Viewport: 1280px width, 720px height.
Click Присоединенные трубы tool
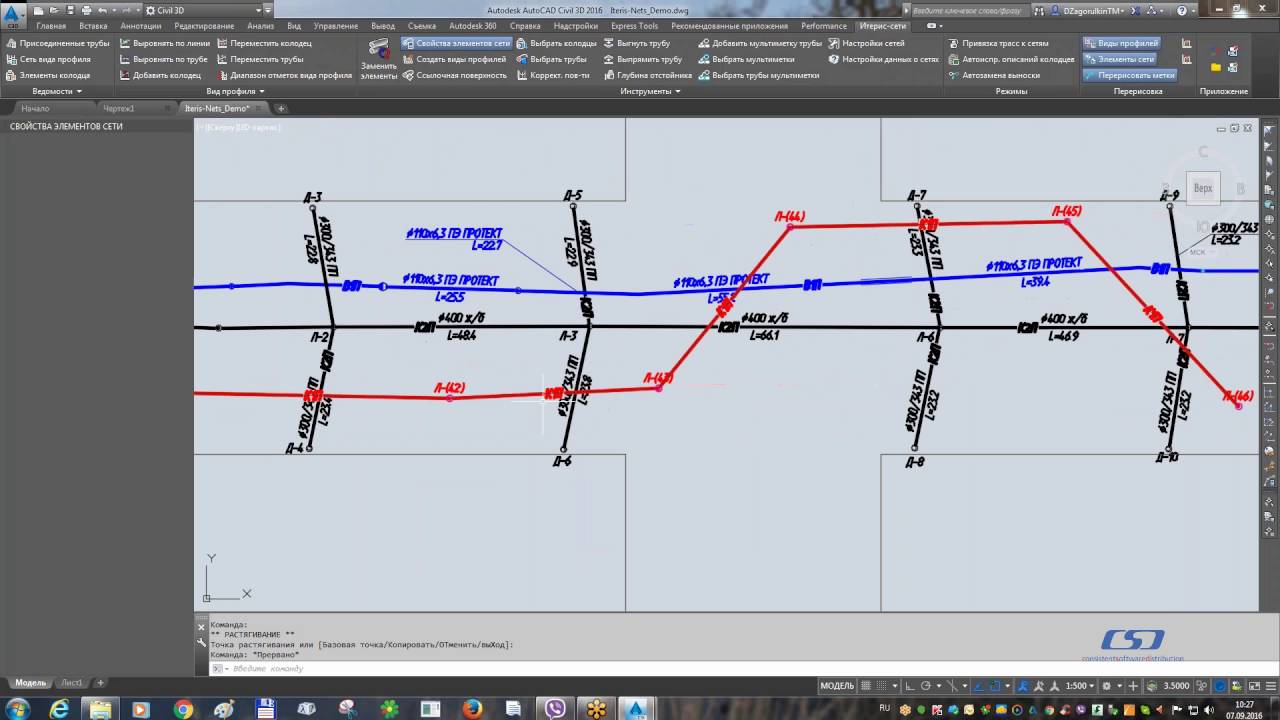pyautogui.click(x=57, y=43)
